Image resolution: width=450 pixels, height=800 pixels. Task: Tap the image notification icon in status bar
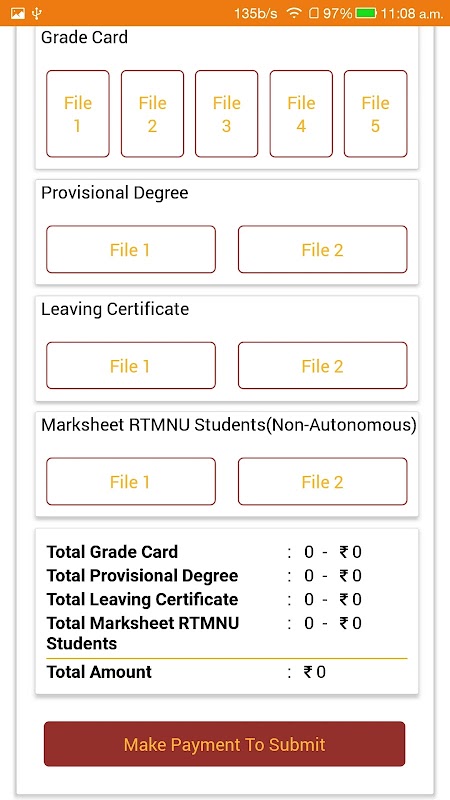click(x=18, y=13)
